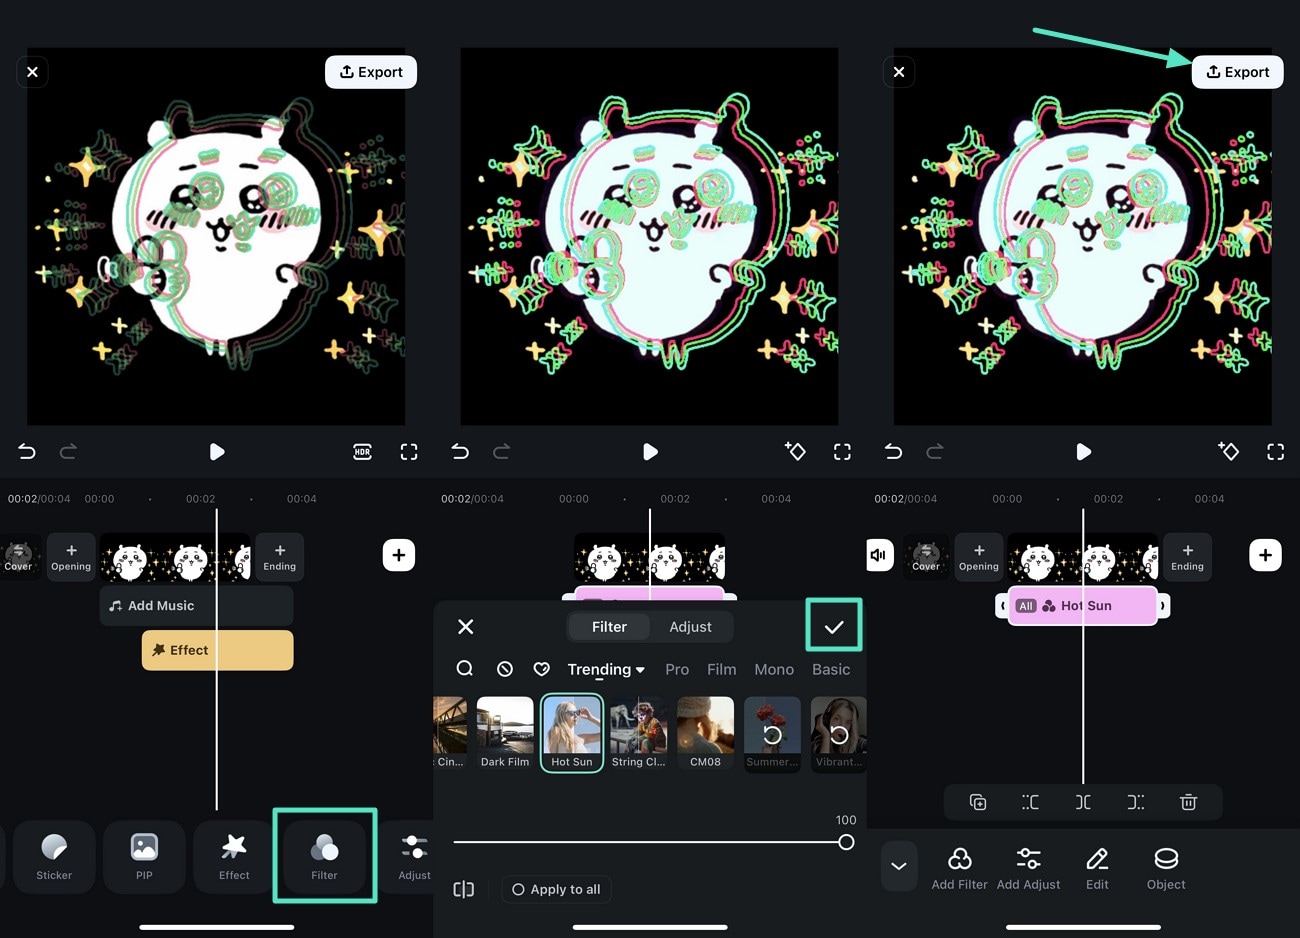This screenshot has width=1300, height=938.
Task: Enable the Apply to all option
Action: 557,889
